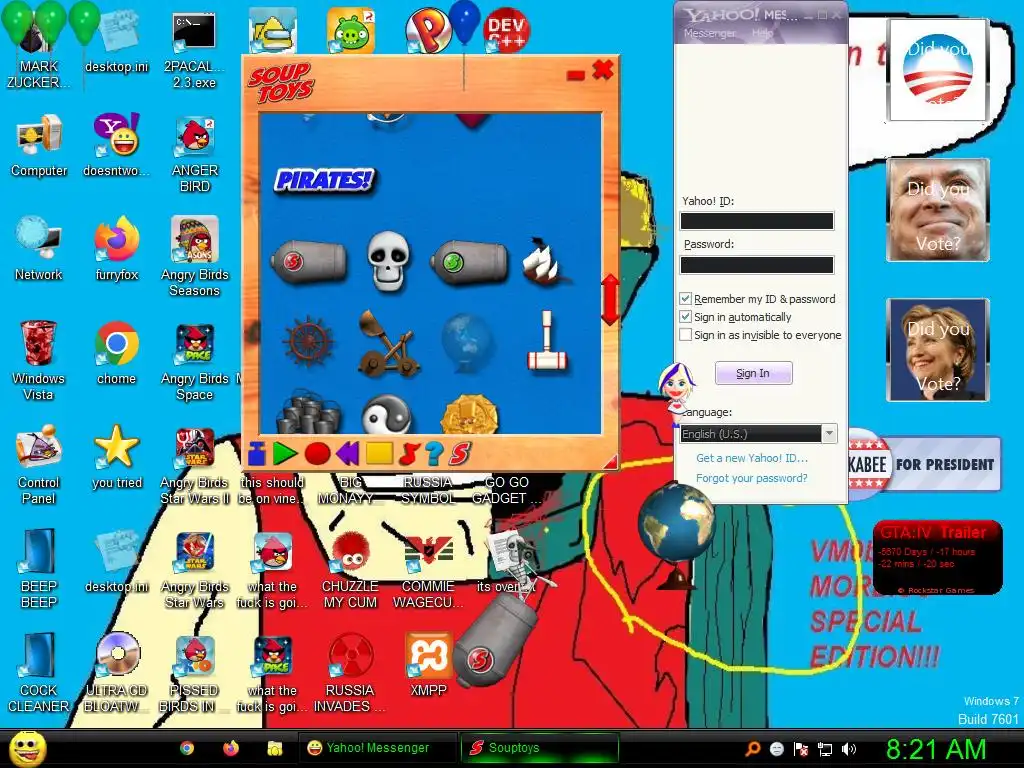Focus the Password field
This screenshot has width=1024, height=768.
[757, 264]
